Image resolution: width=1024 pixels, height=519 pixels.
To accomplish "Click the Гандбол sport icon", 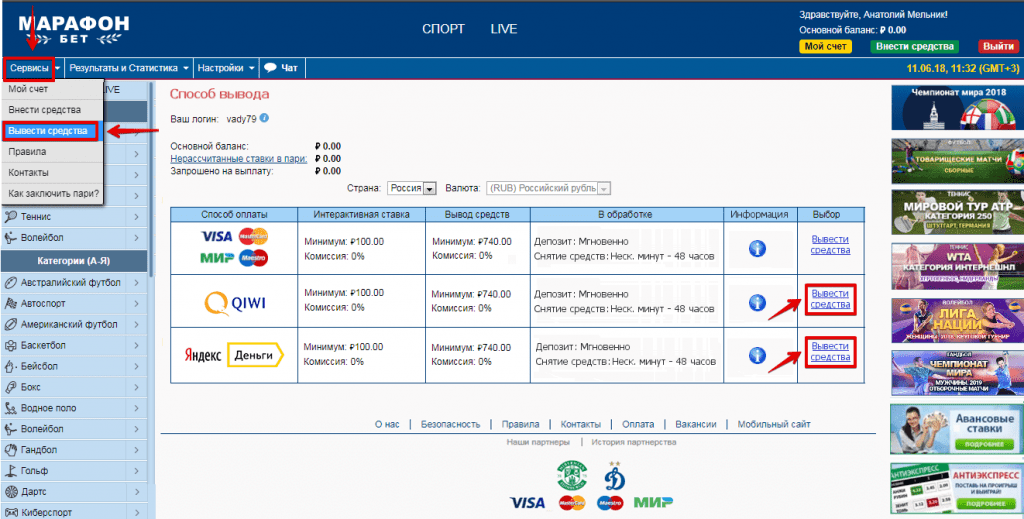I will 10,450.
